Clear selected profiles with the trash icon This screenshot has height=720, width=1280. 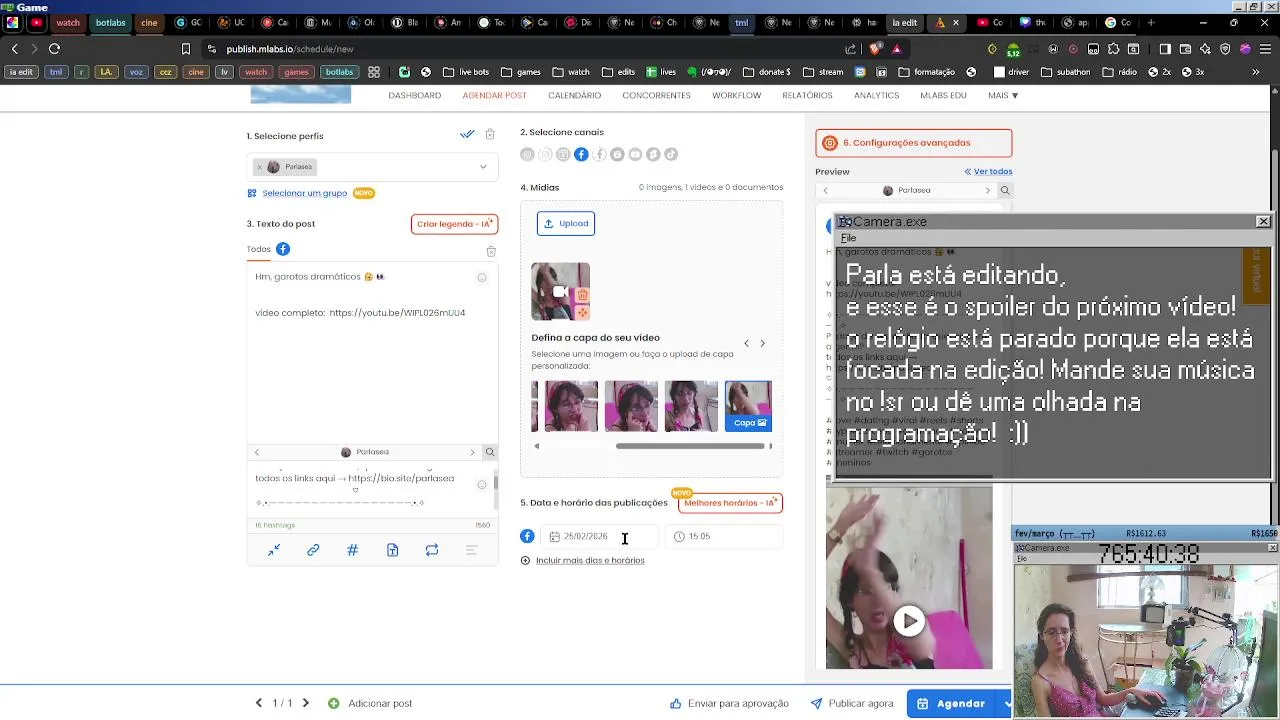[x=490, y=134]
